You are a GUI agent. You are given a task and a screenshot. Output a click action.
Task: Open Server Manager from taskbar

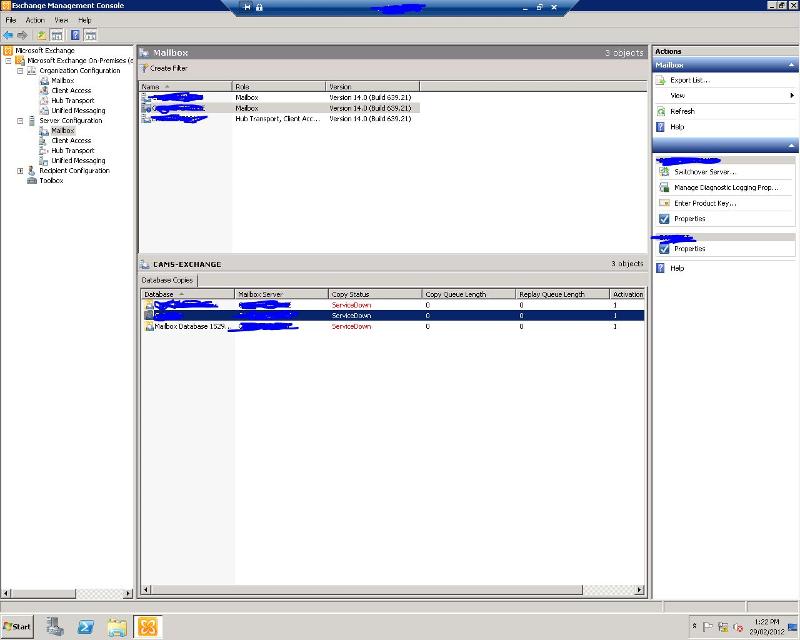54,627
